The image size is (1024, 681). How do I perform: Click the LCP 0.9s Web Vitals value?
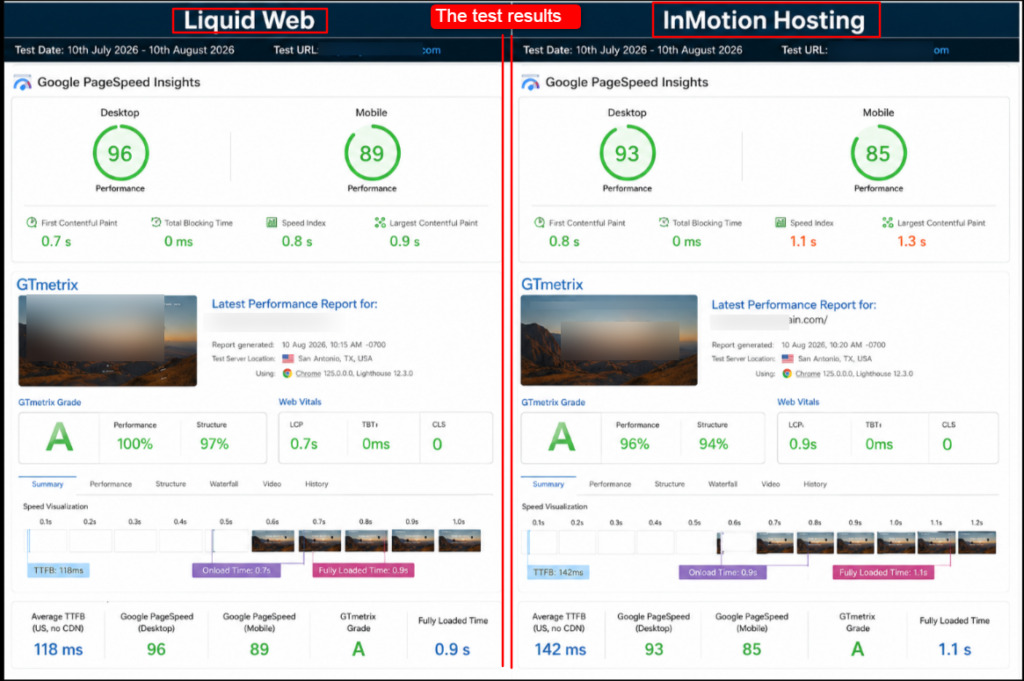pyautogui.click(x=803, y=444)
